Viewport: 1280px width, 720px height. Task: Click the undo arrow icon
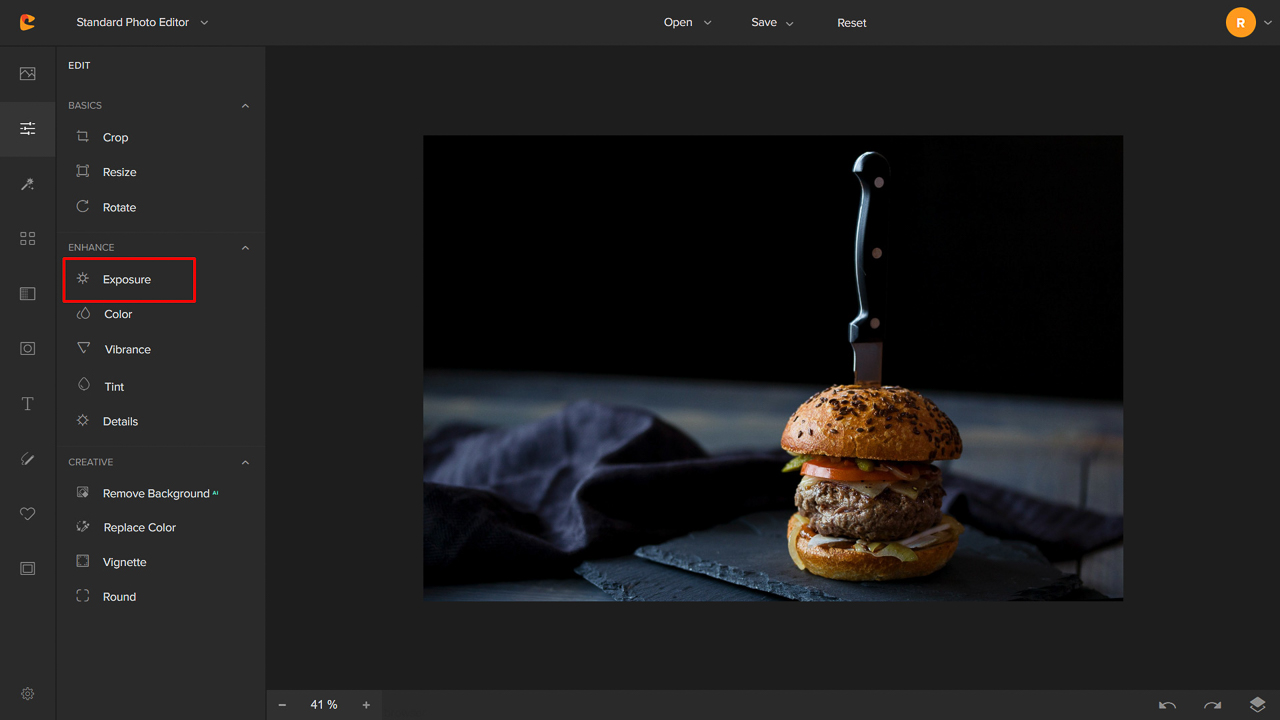tap(1167, 705)
